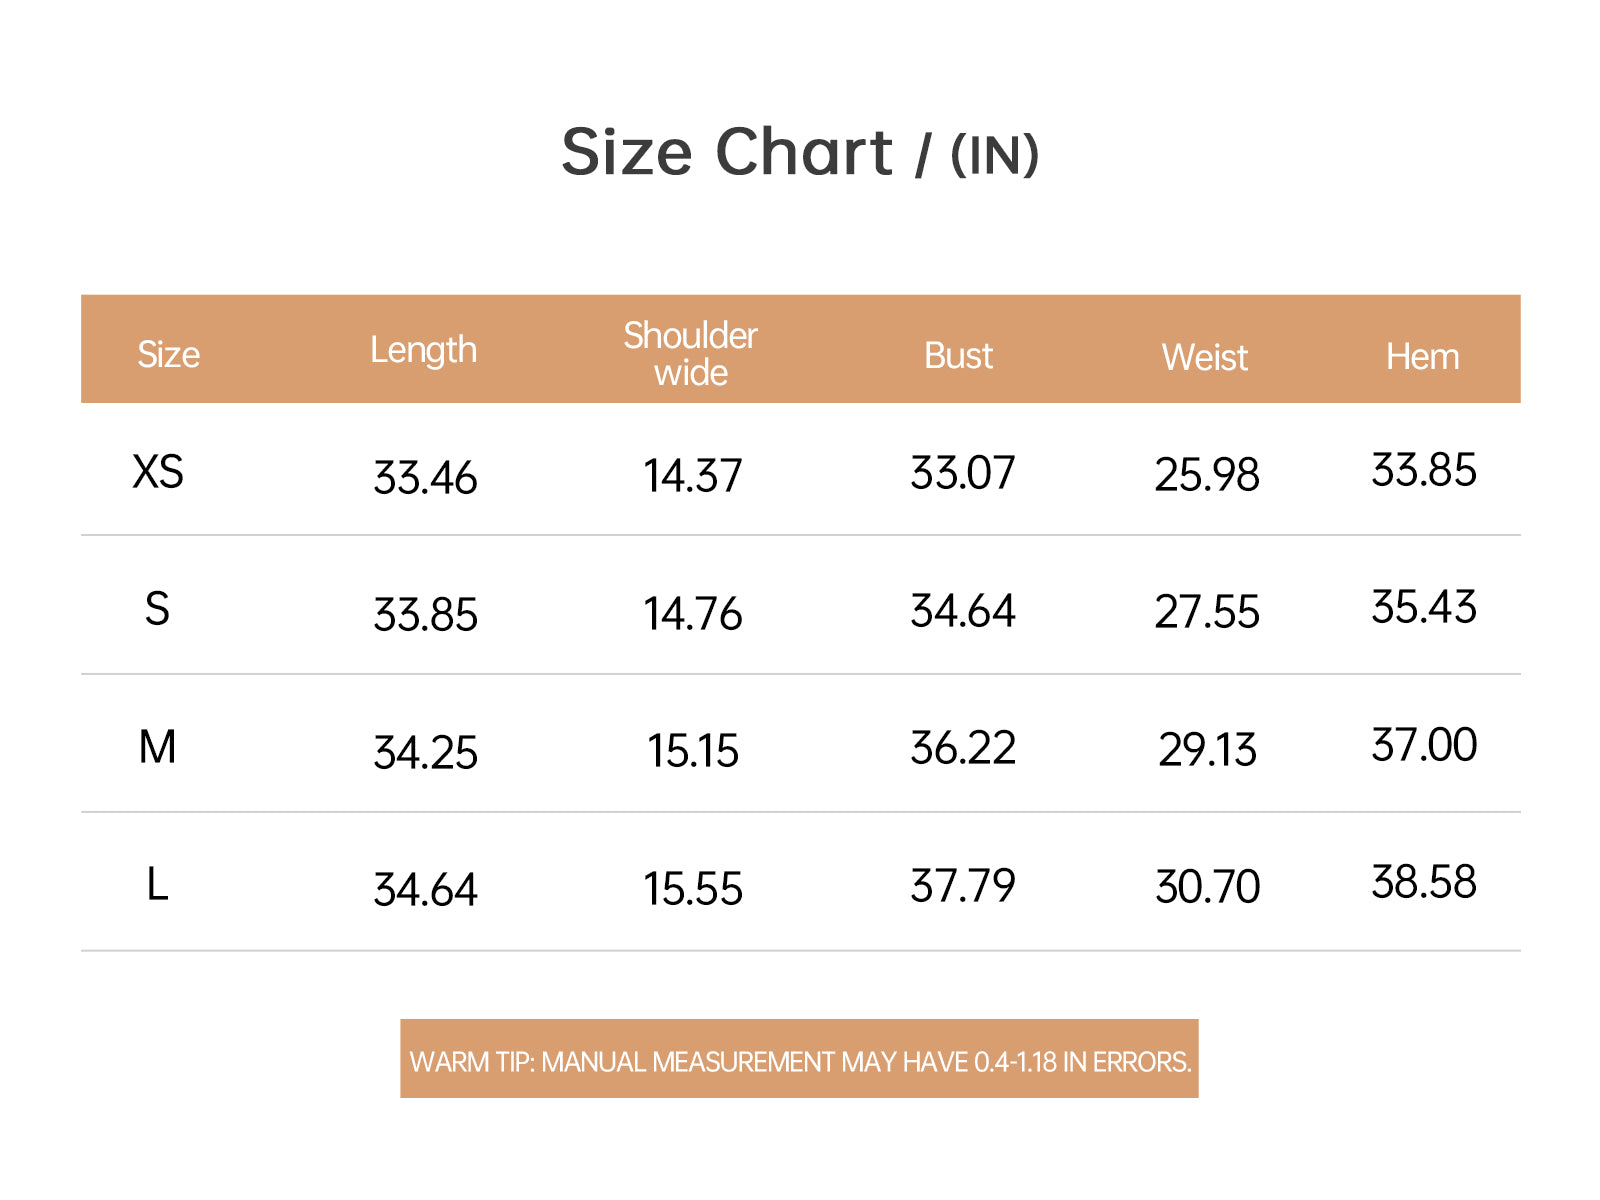Select M hem value 37.00

click(x=1424, y=745)
